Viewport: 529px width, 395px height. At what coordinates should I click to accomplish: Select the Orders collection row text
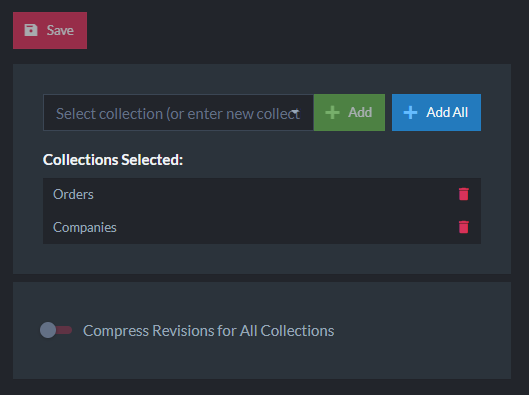coord(73,194)
